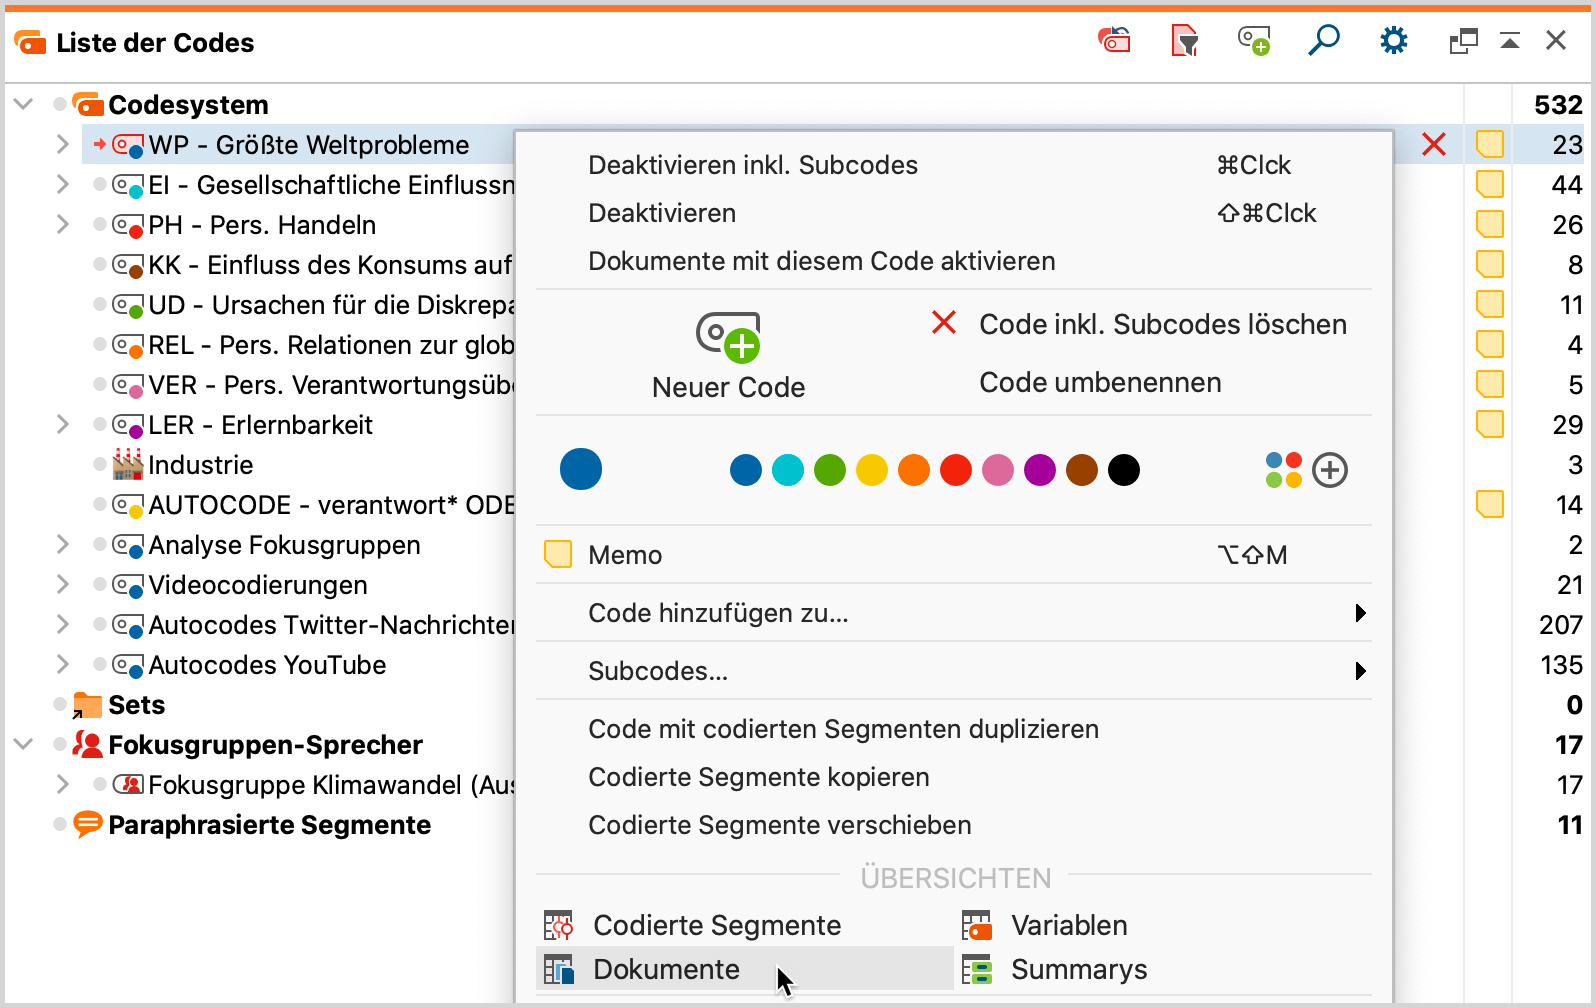Toggle activation dot of Analyse Fokusgruppen
This screenshot has width=1596, height=1008.
point(99,544)
